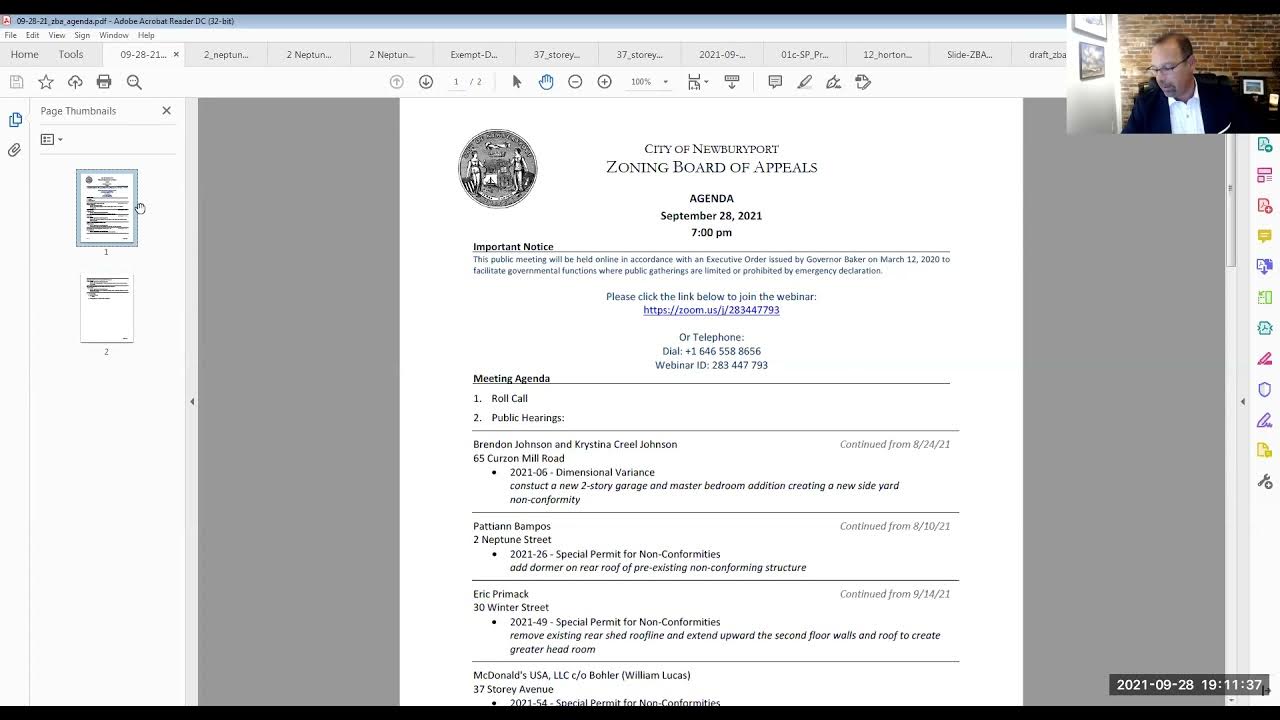The image size is (1280, 720).
Task: Close the 09-28-21... document tab
Action: point(176,55)
